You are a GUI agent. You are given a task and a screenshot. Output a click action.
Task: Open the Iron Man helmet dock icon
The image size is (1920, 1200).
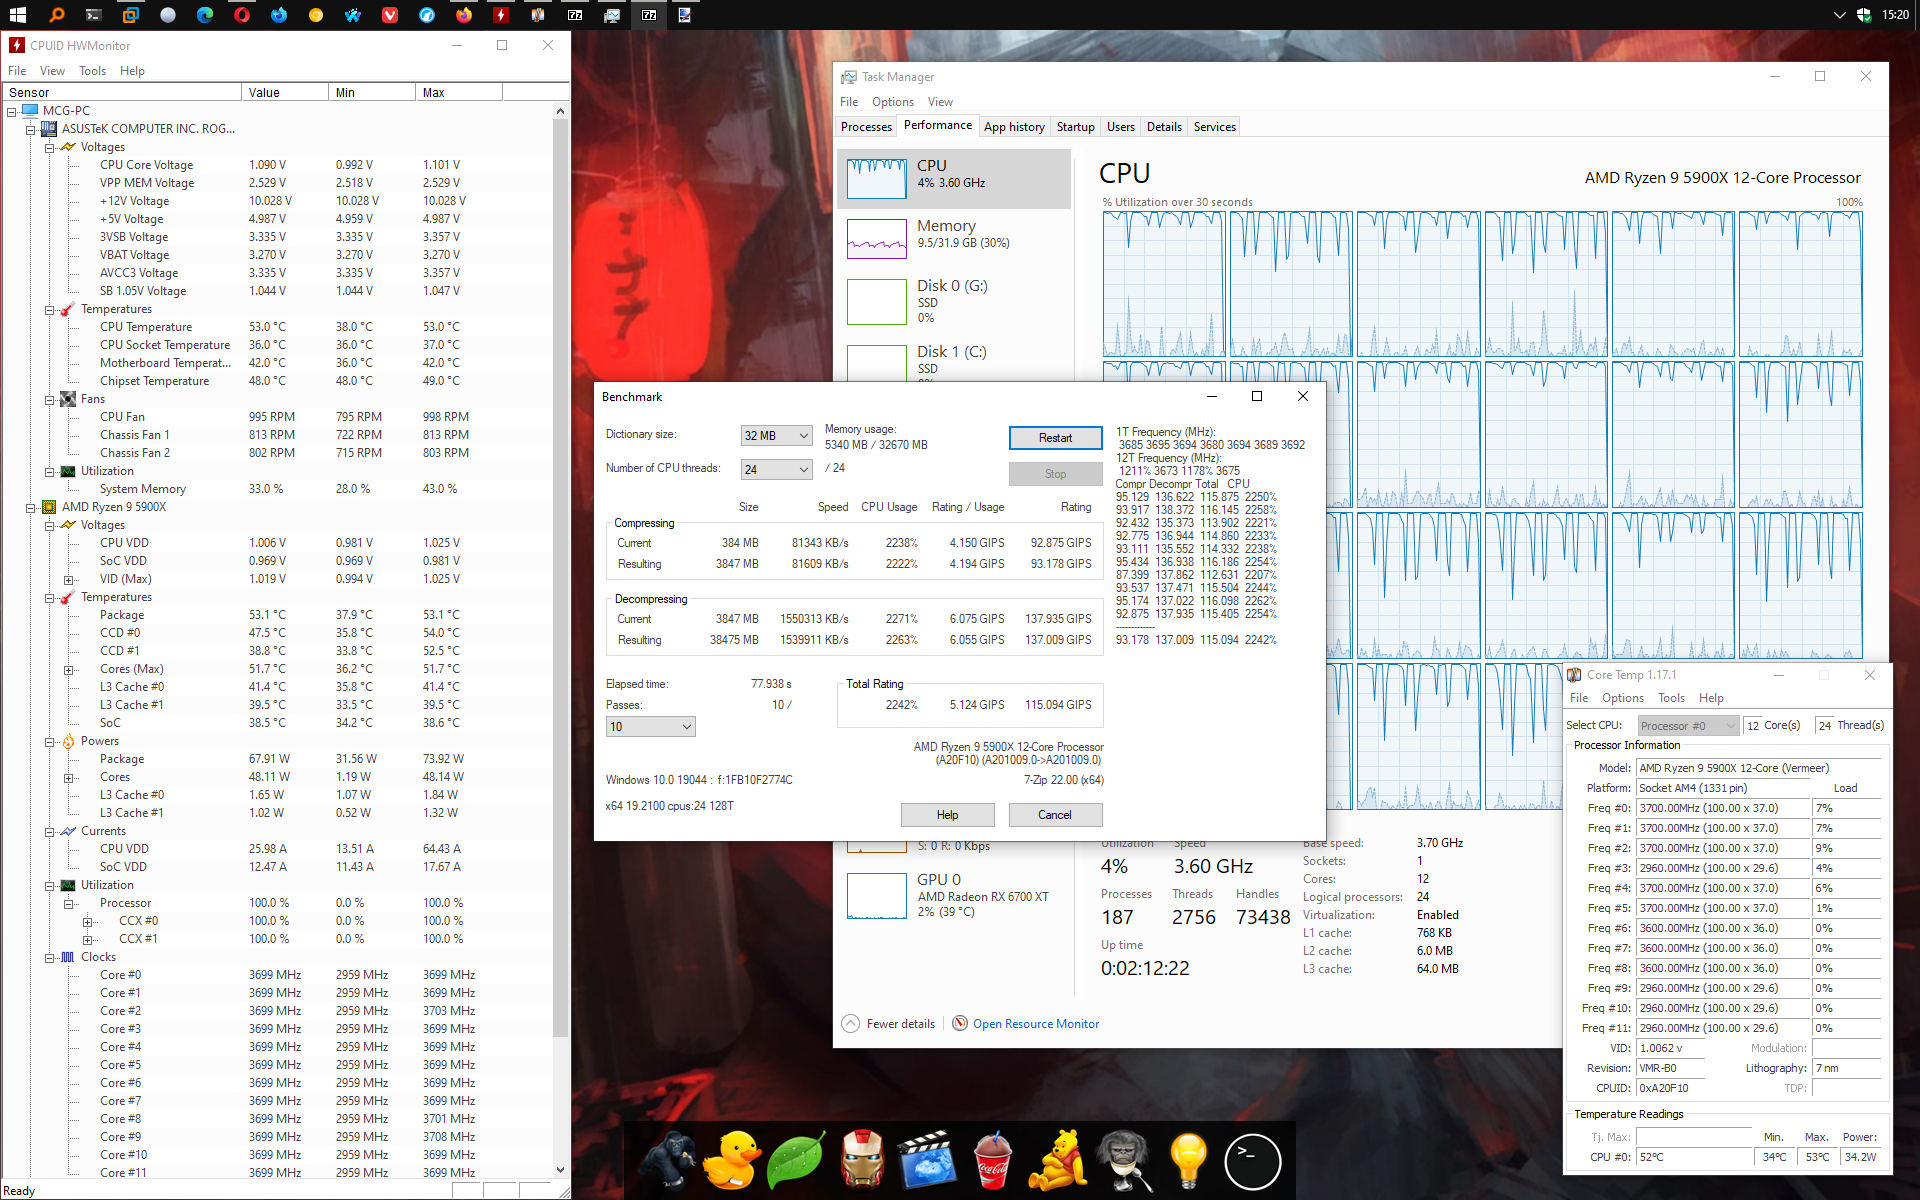(862, 1160)
